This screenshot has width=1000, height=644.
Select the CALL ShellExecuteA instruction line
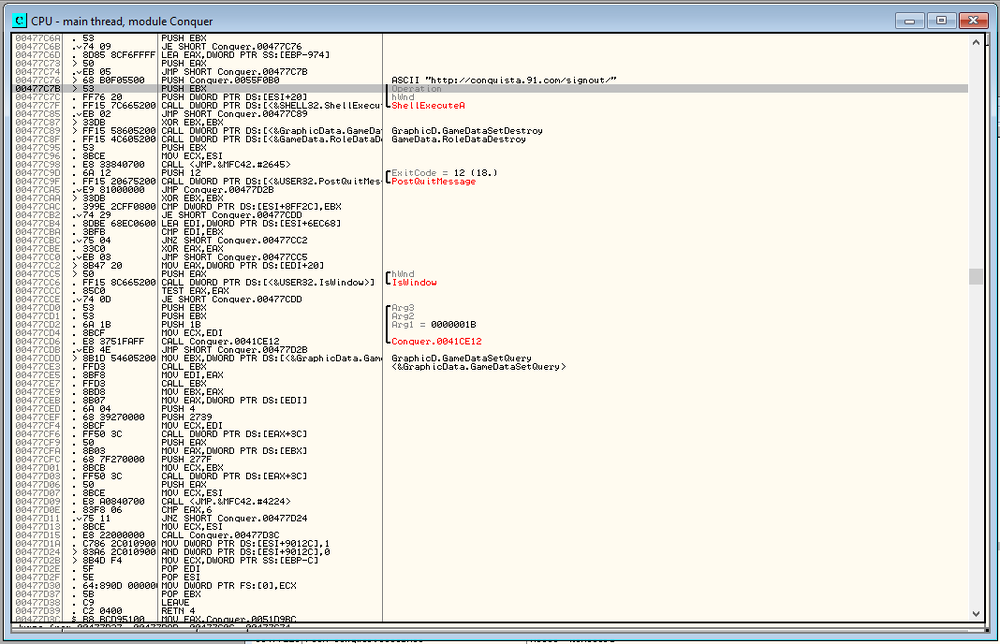click(x=270, y=105)
